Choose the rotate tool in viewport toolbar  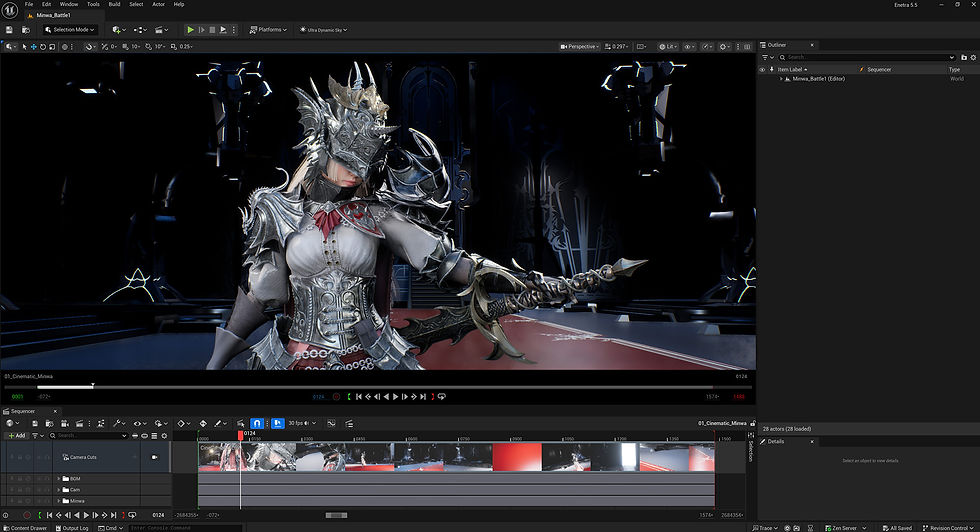pyautogui.click(x=43, y=46)
